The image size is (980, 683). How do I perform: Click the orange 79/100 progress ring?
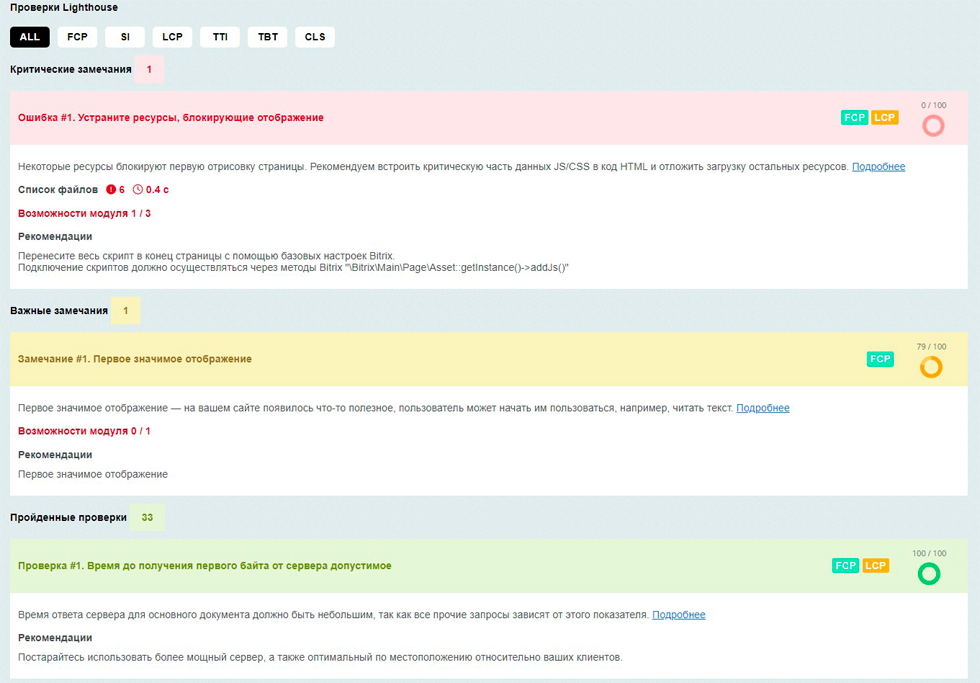[x=931, y=367]
